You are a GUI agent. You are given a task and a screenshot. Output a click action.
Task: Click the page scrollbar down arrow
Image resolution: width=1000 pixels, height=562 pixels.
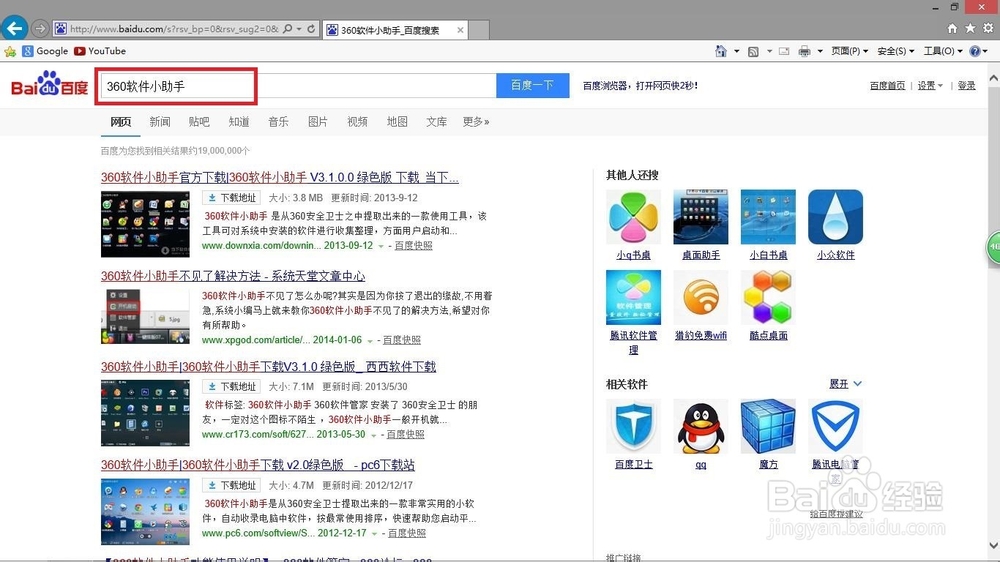click(x=994, y=545)
